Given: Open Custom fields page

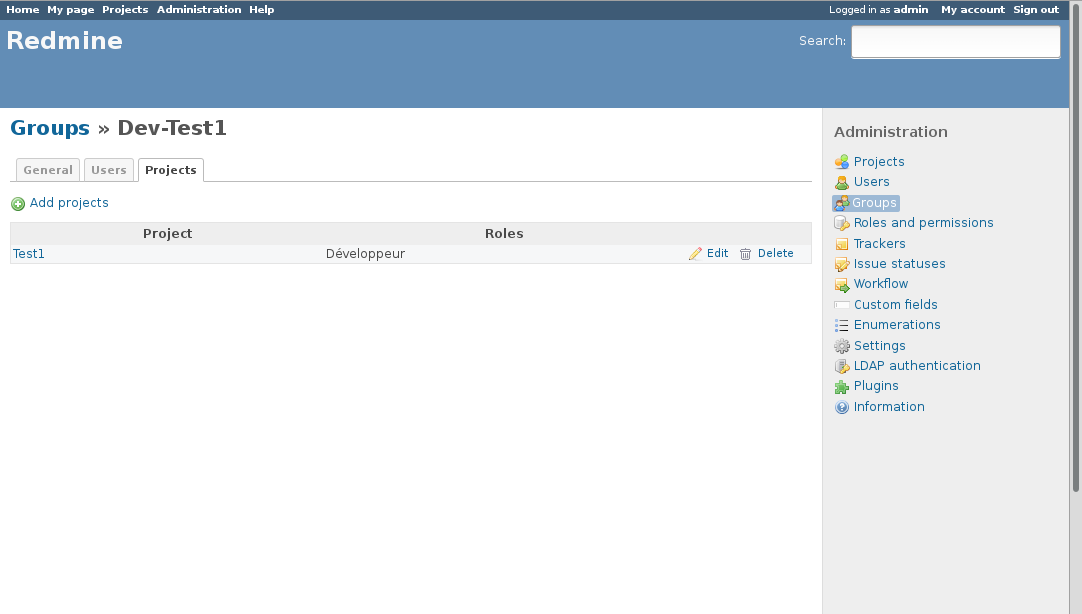Looking at the screenshot, I should [x=896, y=304].
